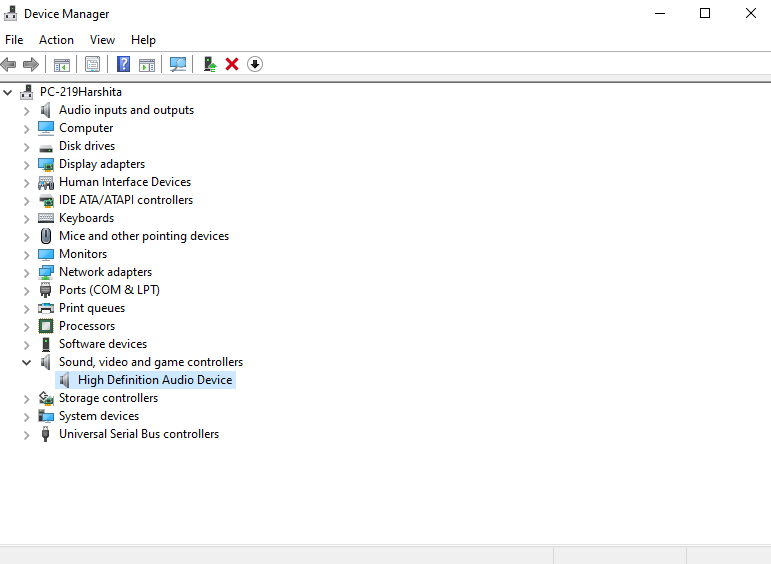This screenshot has height=564, width=771.
Task: Click the Back arrow toolbar icon
Action: point(8,64)
